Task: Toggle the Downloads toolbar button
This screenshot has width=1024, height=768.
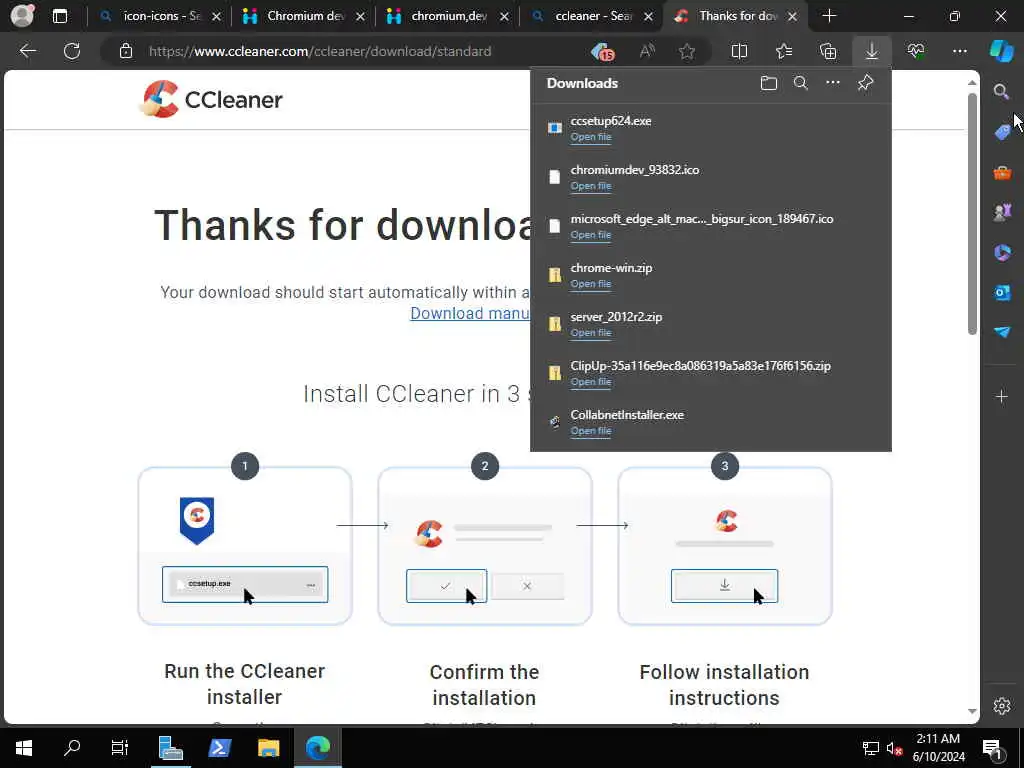Action: [x=872, y=51]
